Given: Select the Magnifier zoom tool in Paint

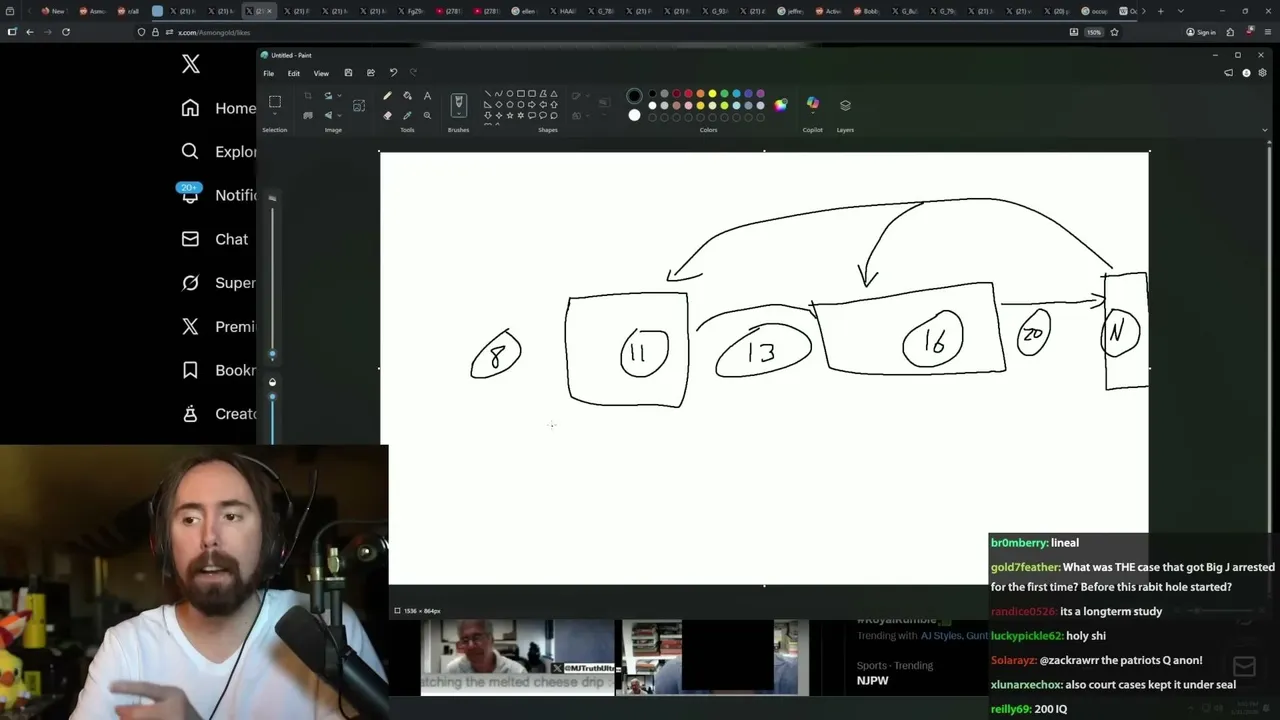Looking at the screenshot, I should 427,115.
